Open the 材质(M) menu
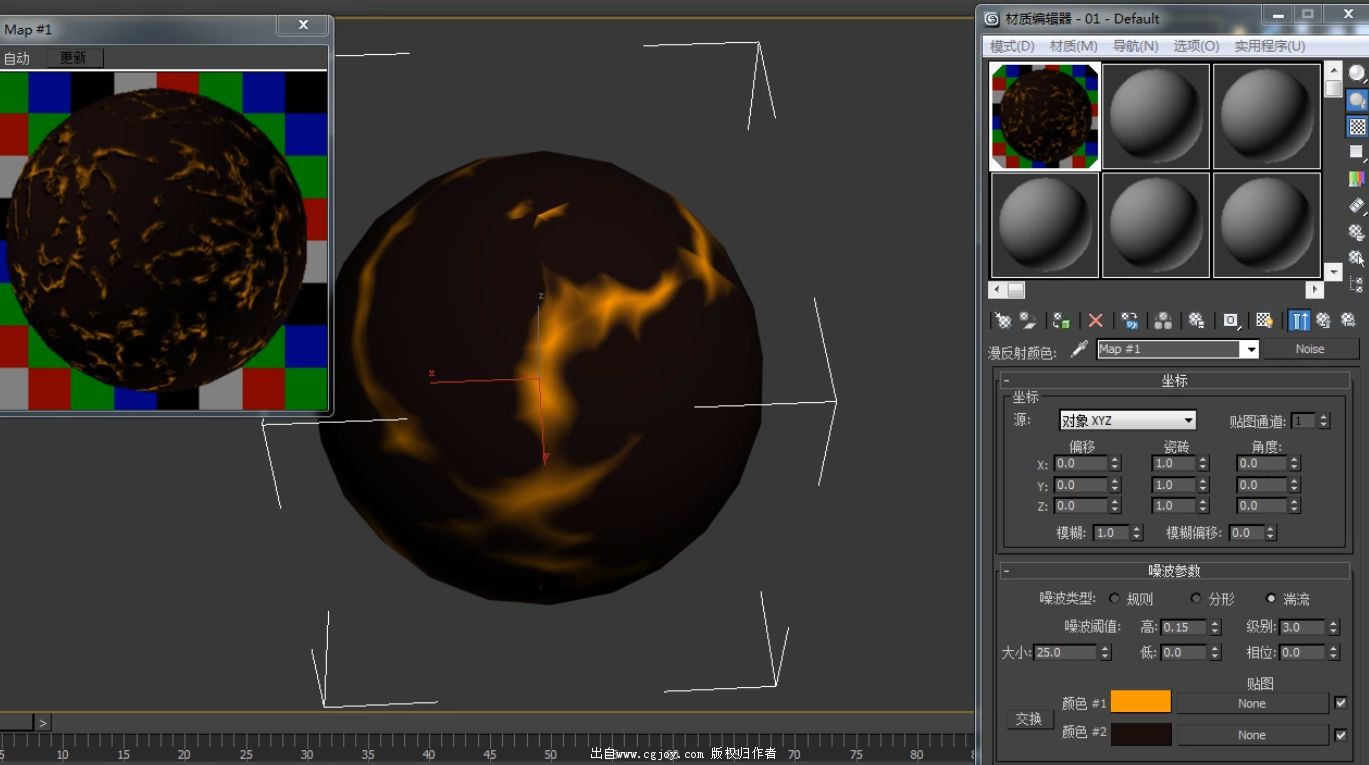This screenshot has width=1369, height=765. tap(1074, 46)
